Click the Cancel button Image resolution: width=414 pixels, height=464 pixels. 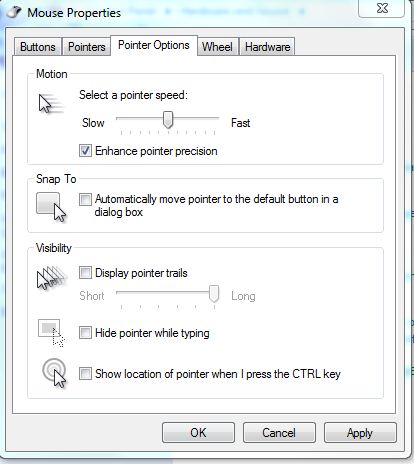point(279,433)
